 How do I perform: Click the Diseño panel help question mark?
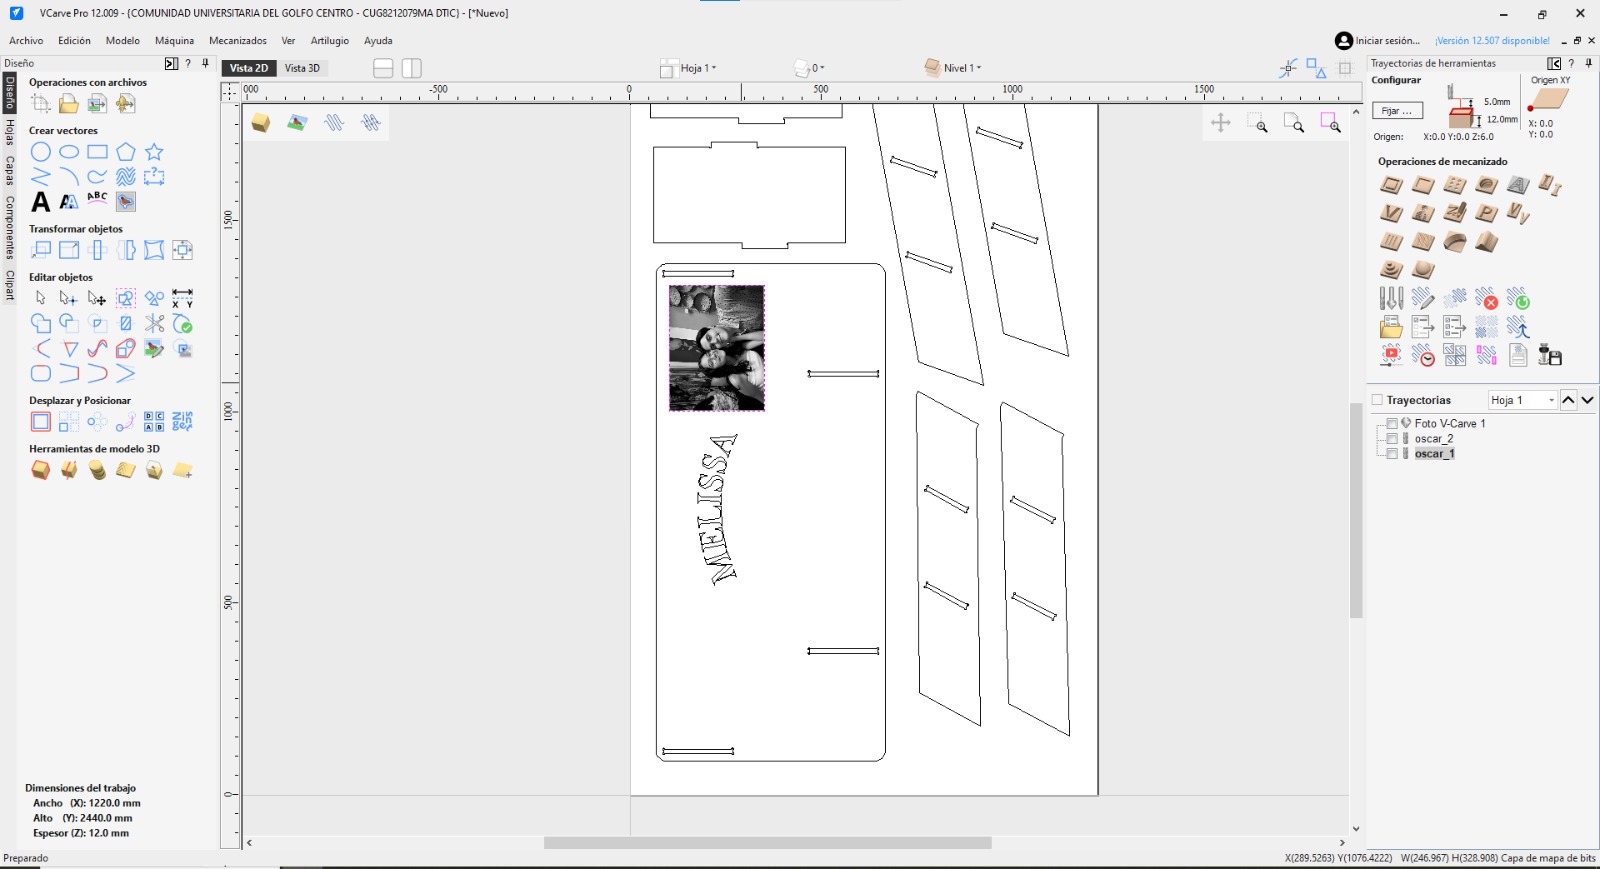coord(188,63)
